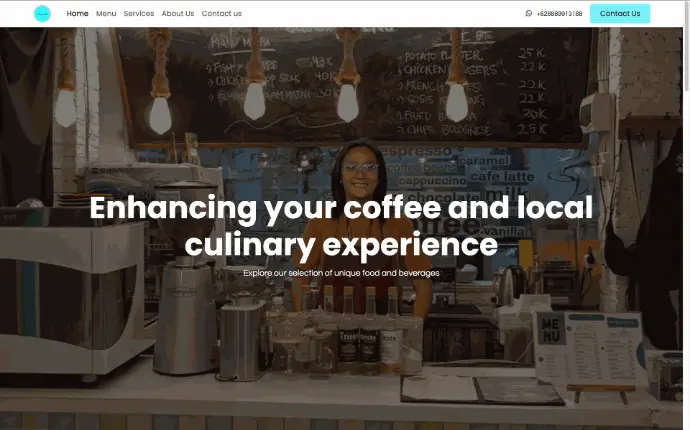
Task: Click the espresso machine on the left
Action: pos(73,288)
